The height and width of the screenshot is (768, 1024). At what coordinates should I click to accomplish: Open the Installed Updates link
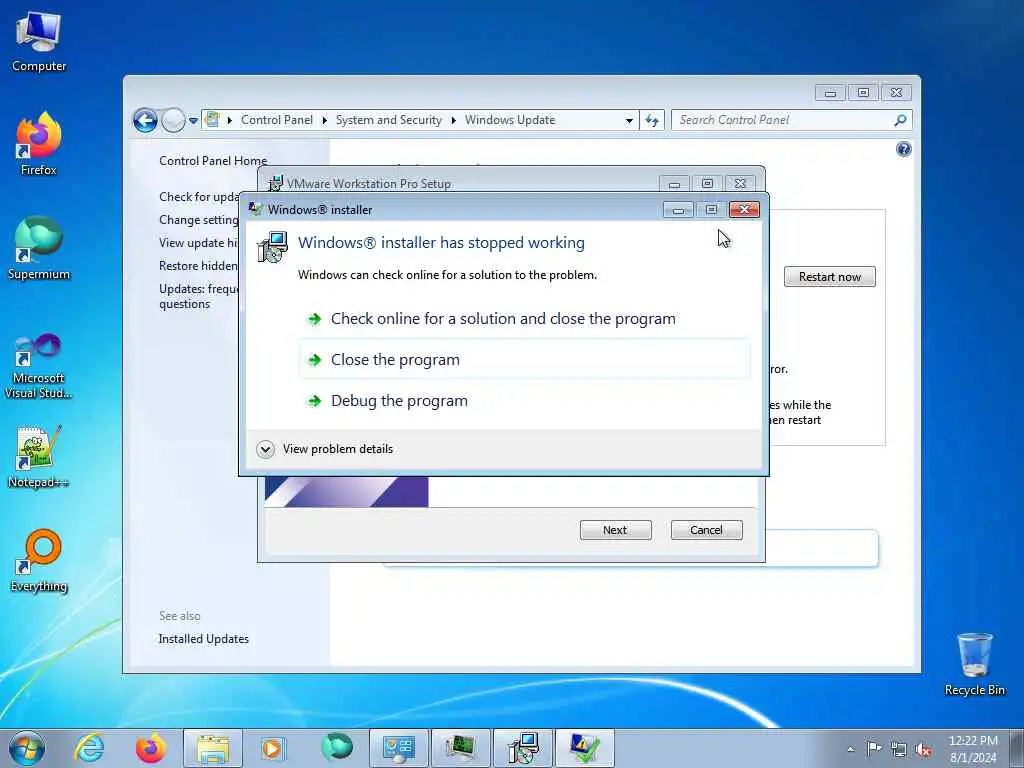204,639
